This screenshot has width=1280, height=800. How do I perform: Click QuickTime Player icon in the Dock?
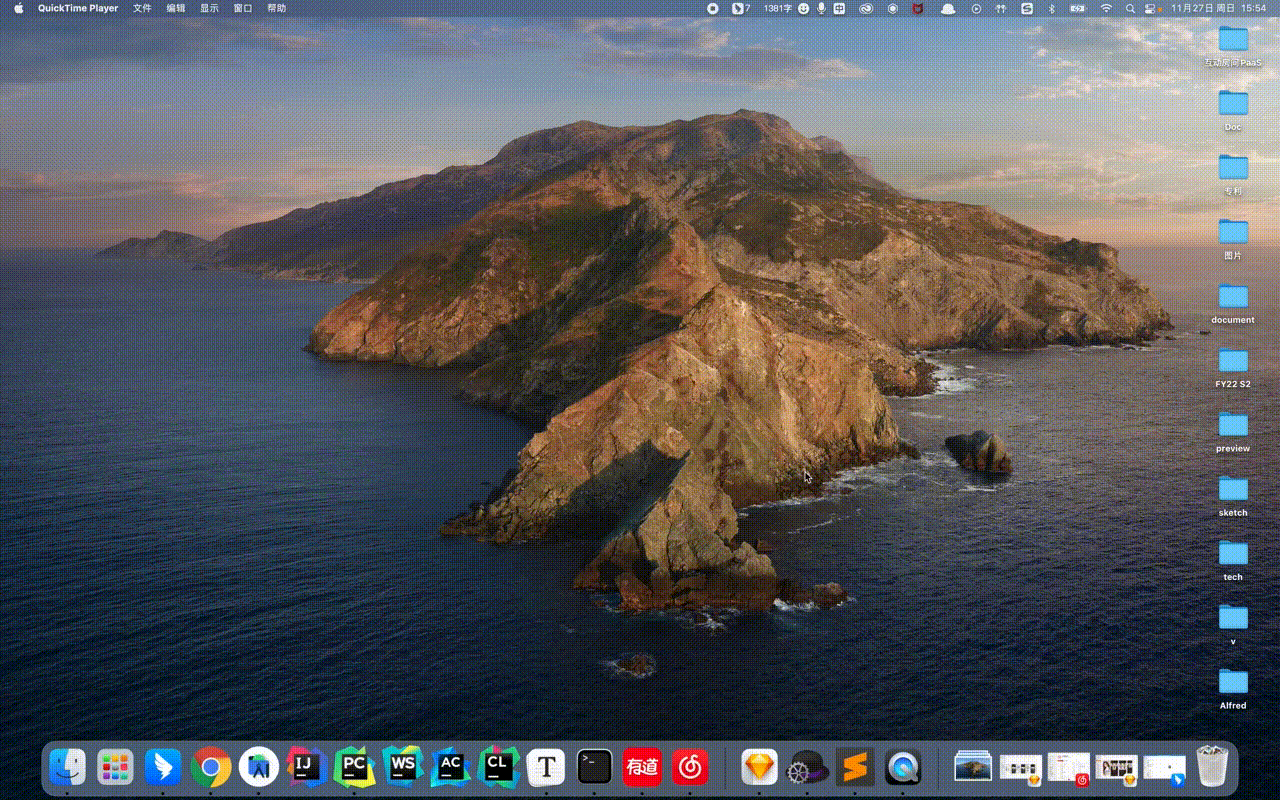coord(903,767)
